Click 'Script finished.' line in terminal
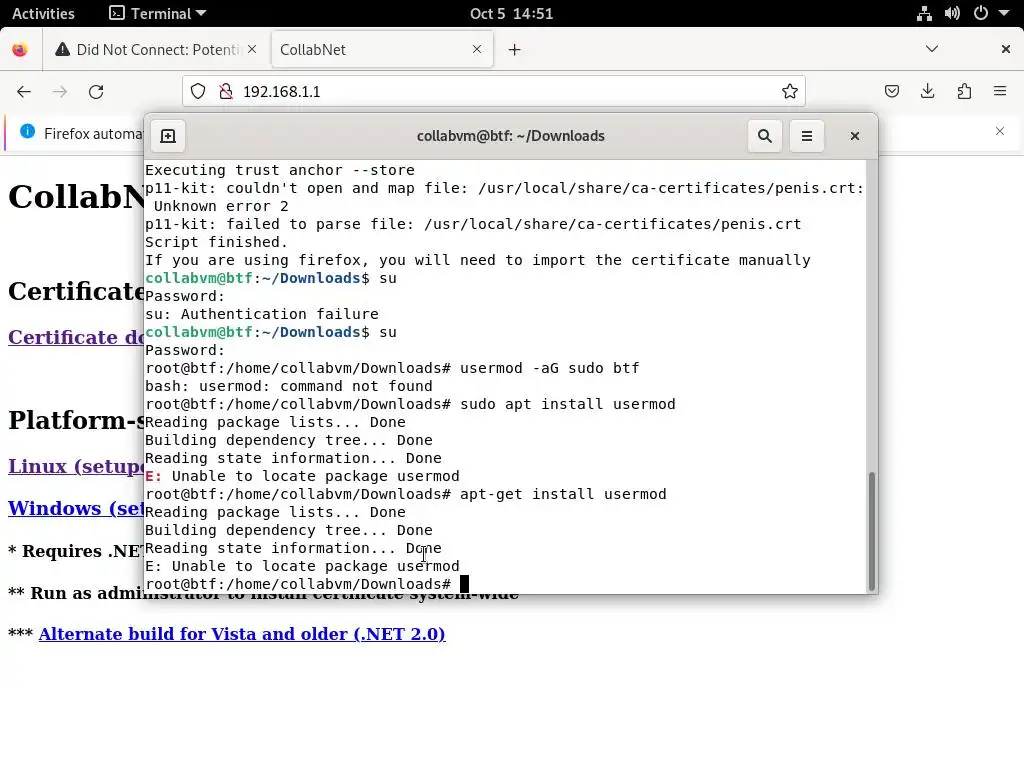 point(217,242)
